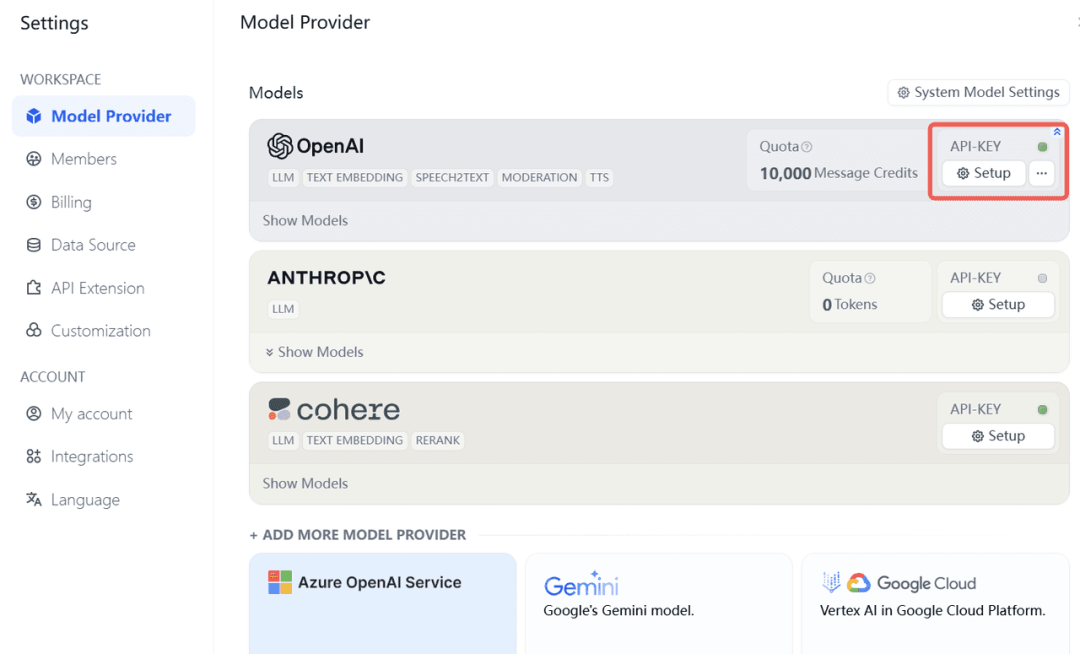Add the Google Cloud Vertex AI card
Screen dimensions: 1080x654
(935, 603)
